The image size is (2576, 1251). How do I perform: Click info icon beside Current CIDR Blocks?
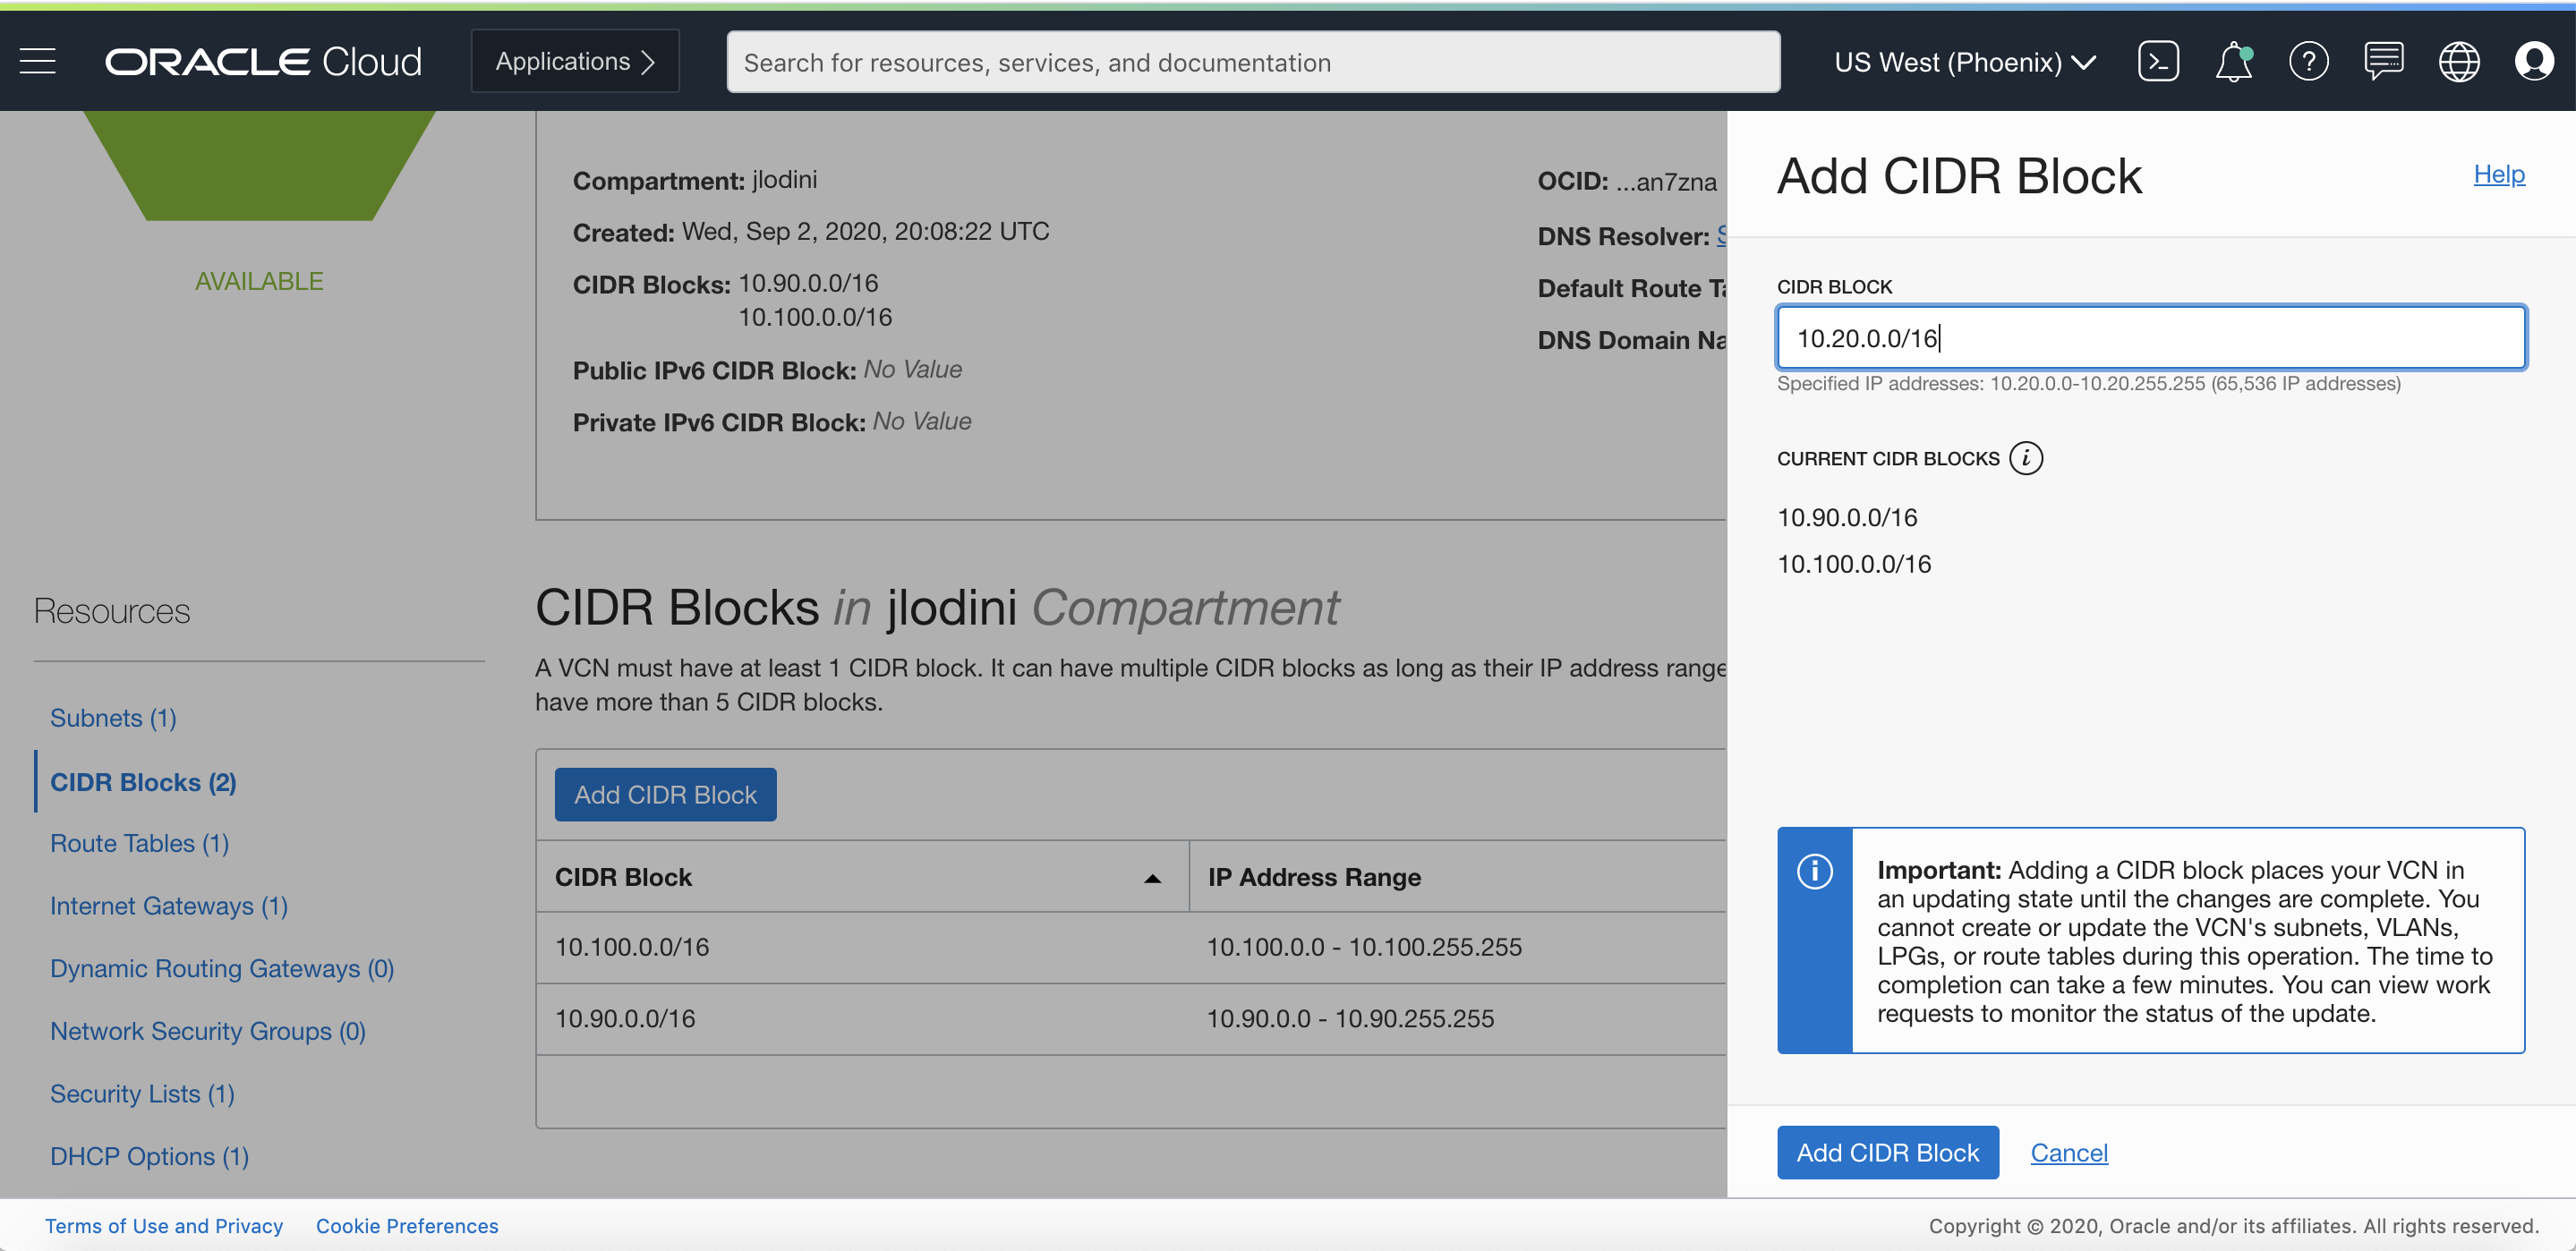point(2025,458)
